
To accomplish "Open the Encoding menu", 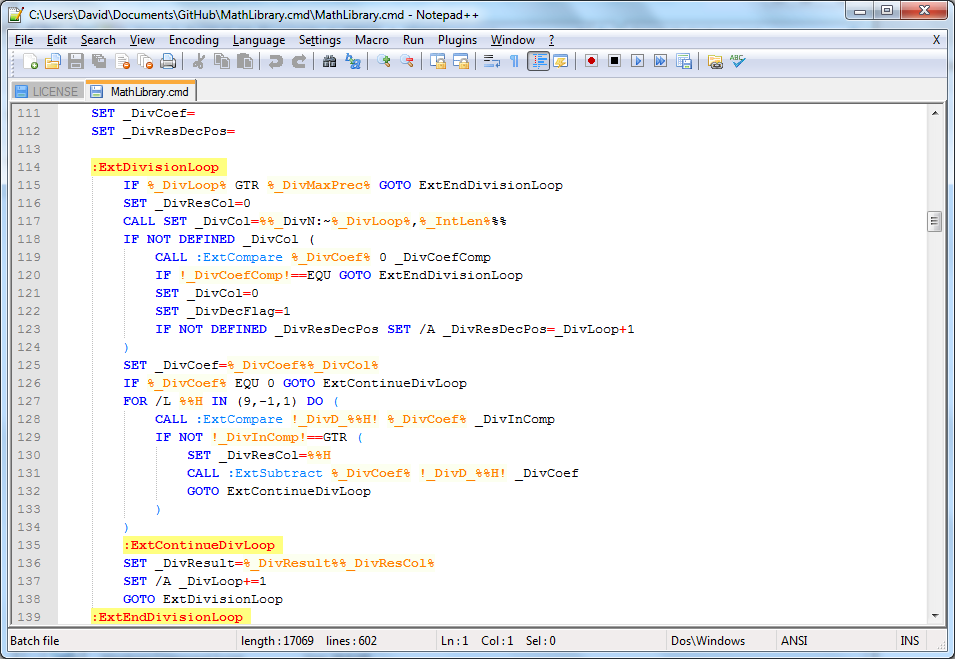I will (x=193, y=40).
